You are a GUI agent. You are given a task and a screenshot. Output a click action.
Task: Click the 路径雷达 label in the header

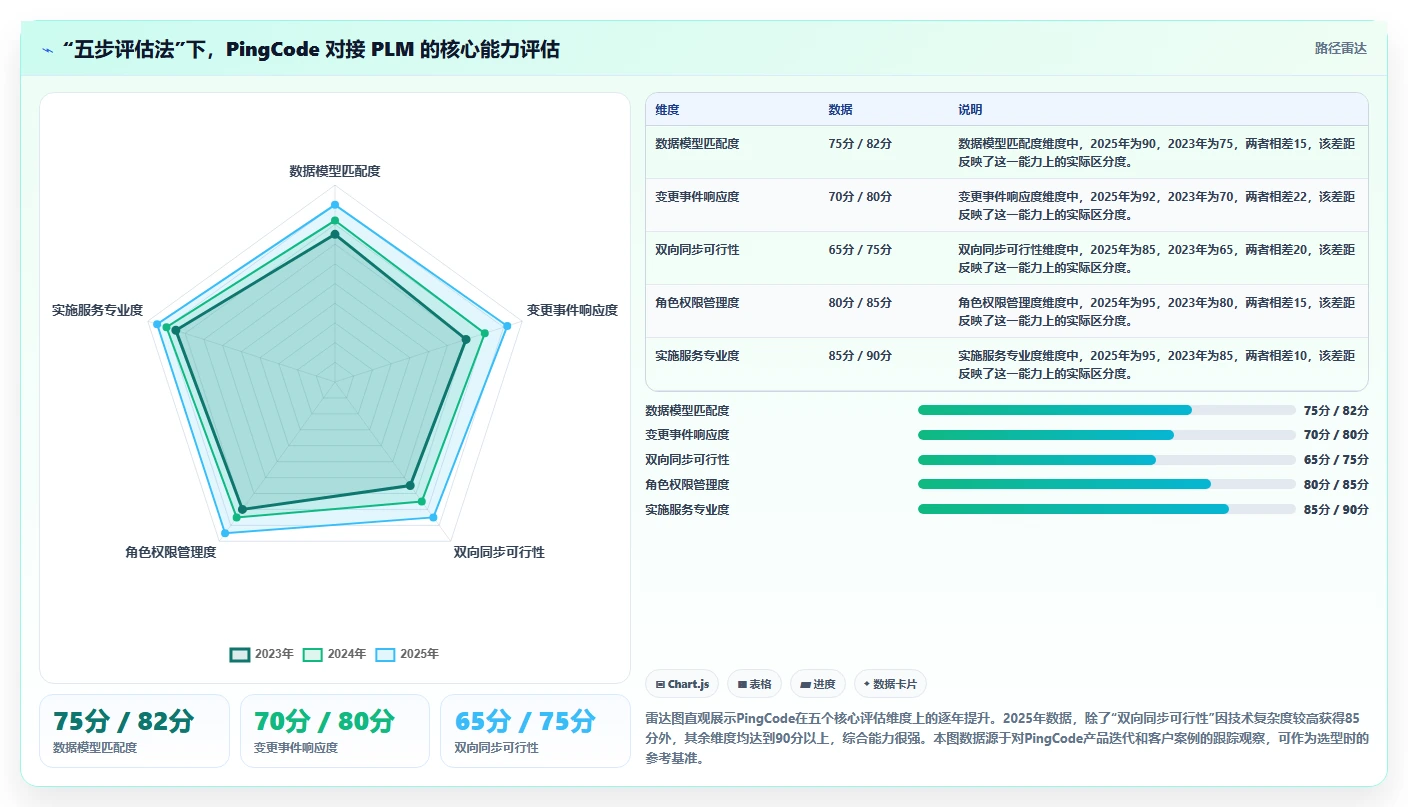point(1340,48)
